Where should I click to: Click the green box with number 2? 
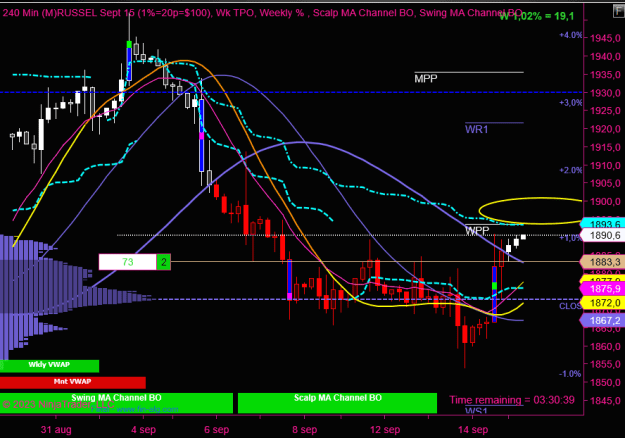pyautogui.click(x=163, y=262)
